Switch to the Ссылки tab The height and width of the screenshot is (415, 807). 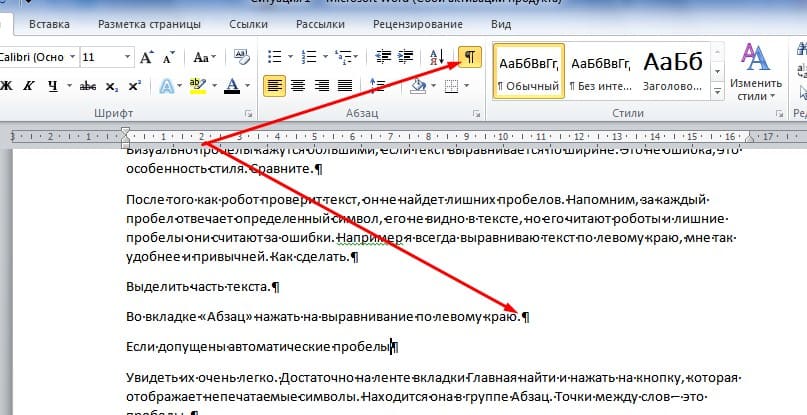[x=249, y=24]
